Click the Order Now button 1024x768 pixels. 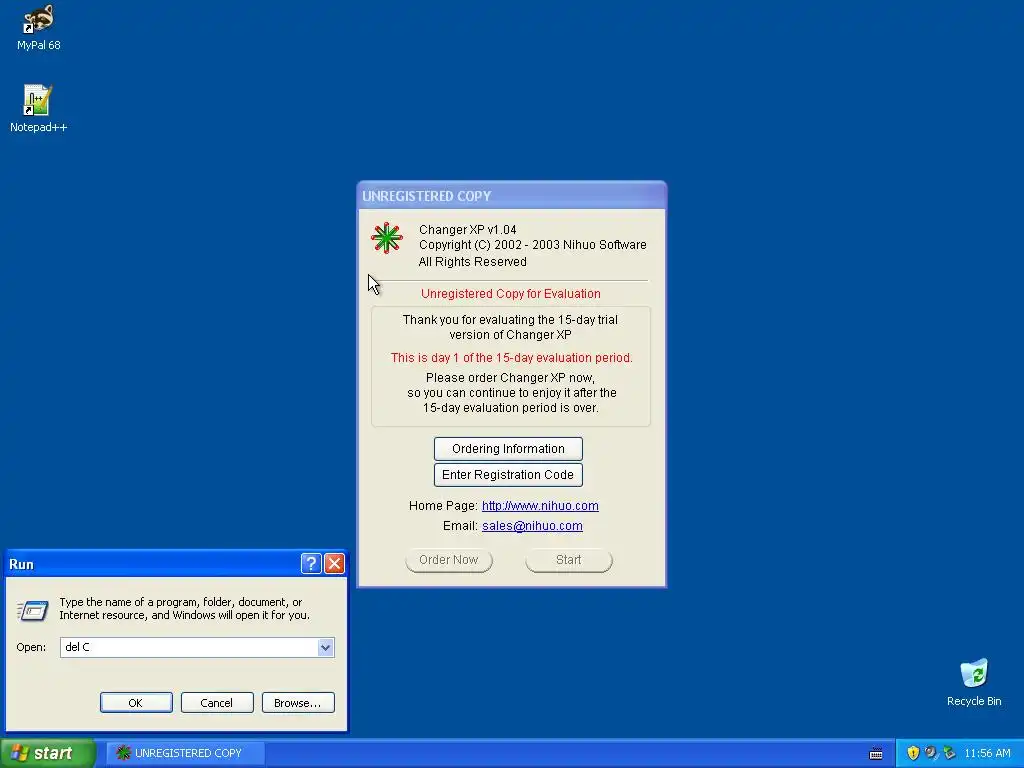(449, 560)
